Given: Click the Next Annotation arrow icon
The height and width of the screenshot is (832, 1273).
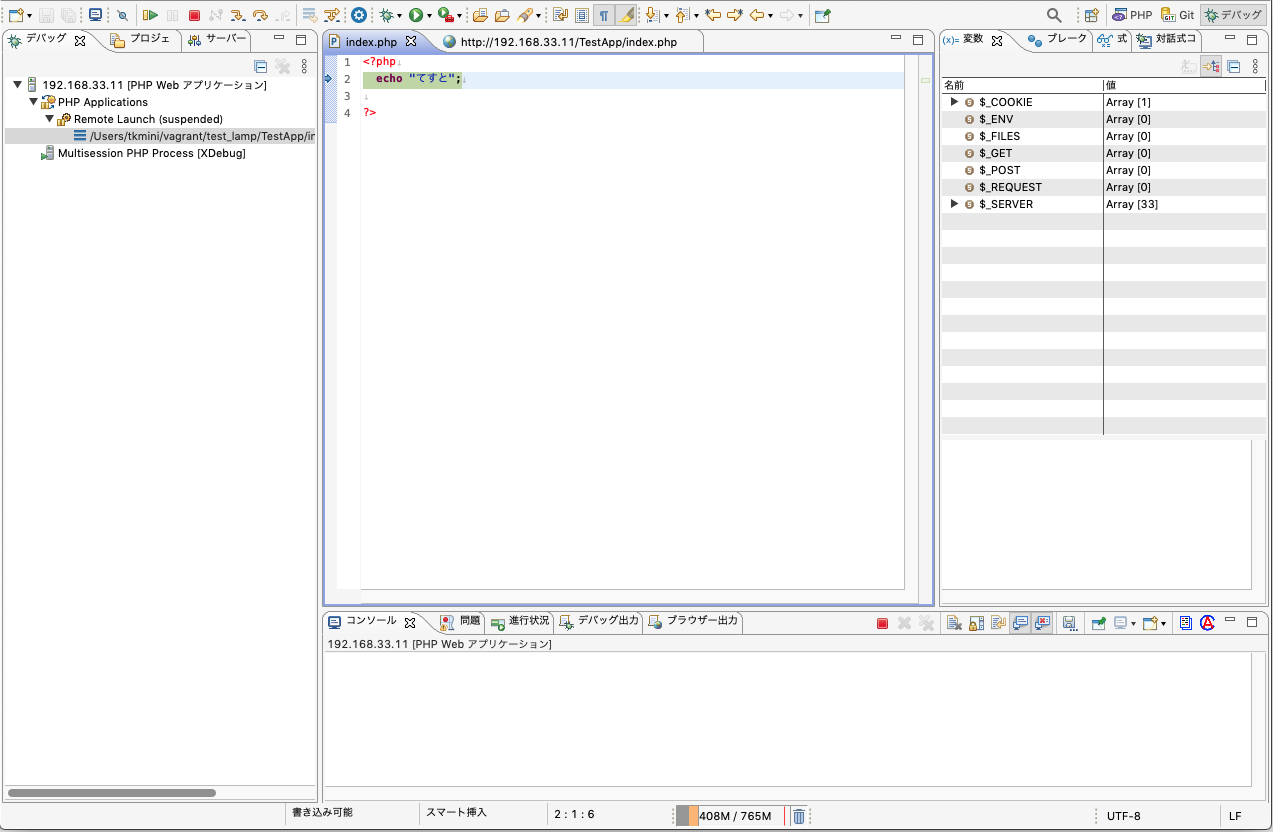Looking at the screenshot, I should (652, 15).
